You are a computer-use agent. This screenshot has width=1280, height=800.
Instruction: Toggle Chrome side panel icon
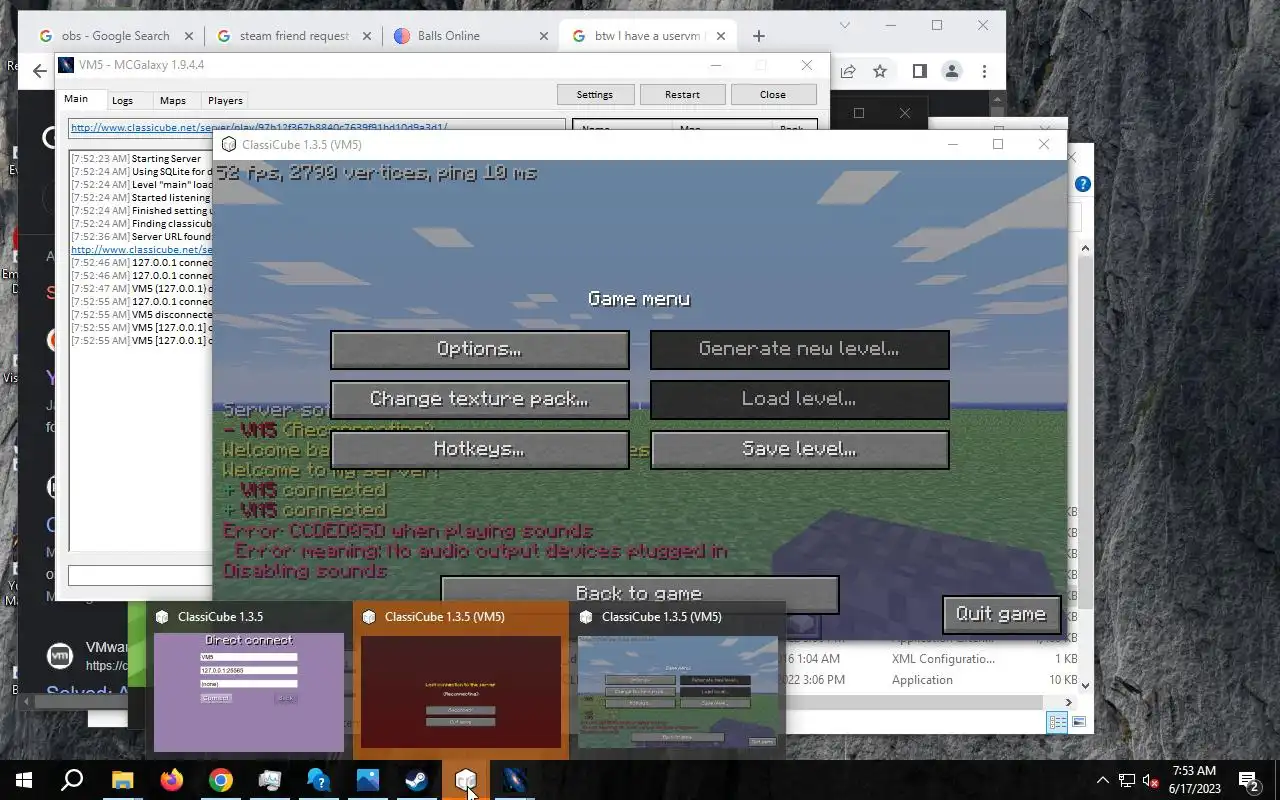point(919,71)
